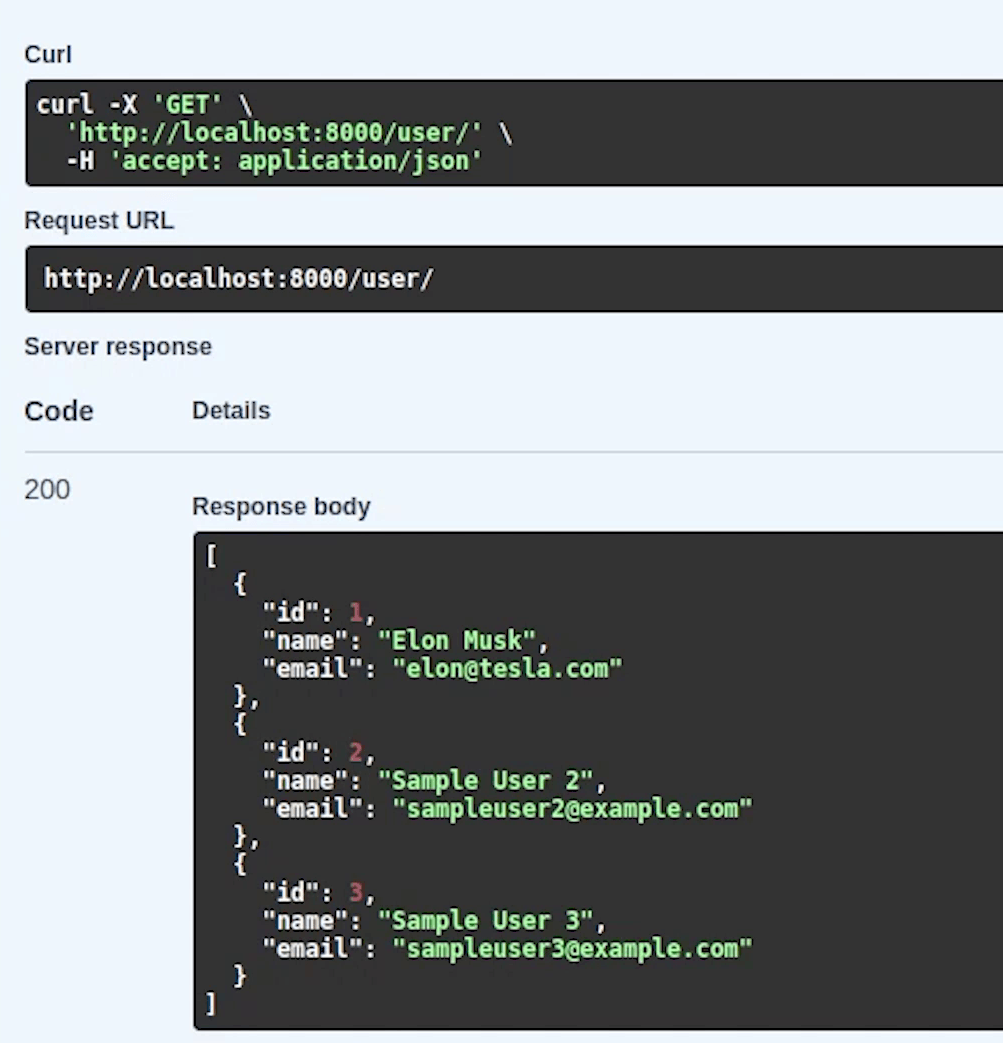Click the 200 status code
The width and height of the screenshot is (1003, 1043).
click(x=47, y=490)
